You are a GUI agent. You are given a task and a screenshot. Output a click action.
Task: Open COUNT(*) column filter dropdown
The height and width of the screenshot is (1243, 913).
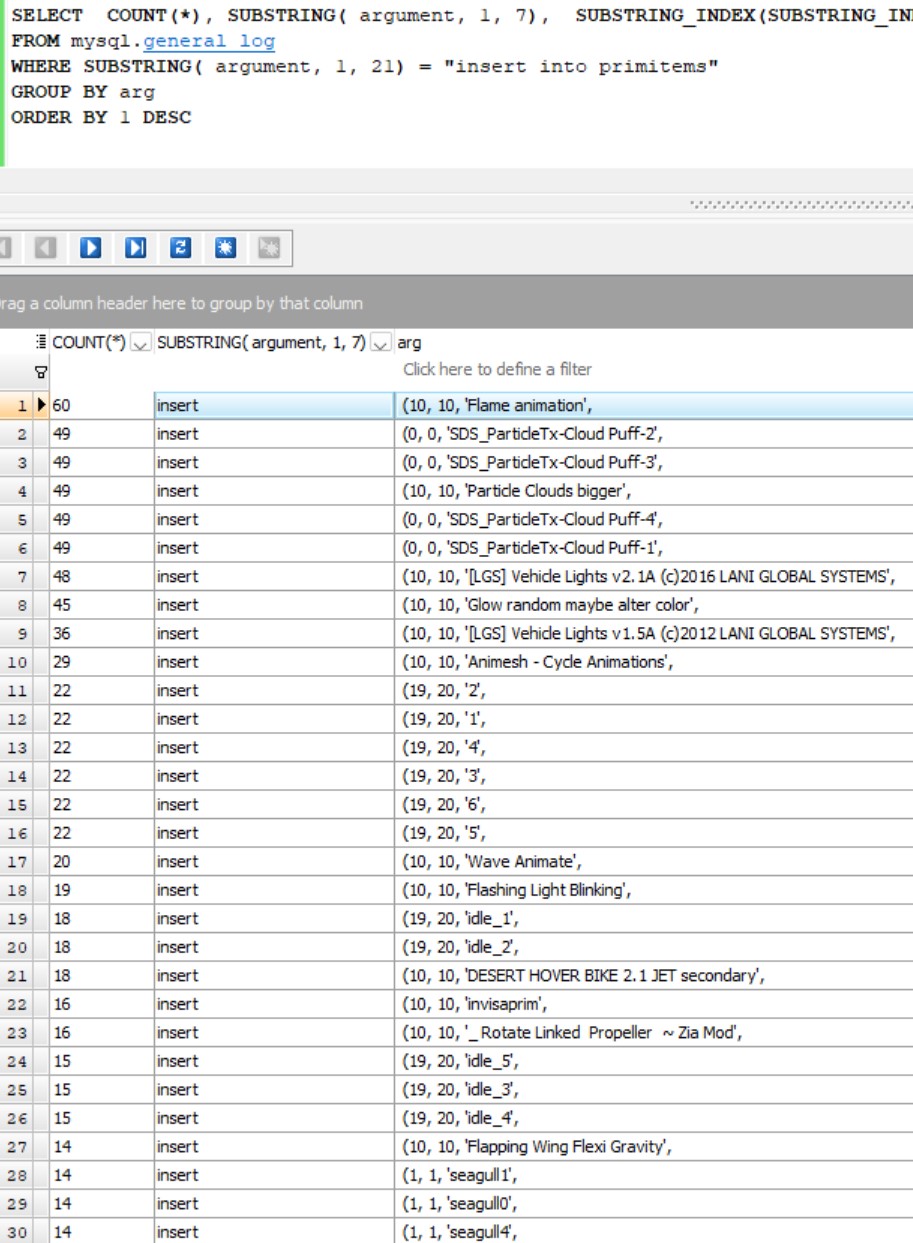[x=141, y=343]
